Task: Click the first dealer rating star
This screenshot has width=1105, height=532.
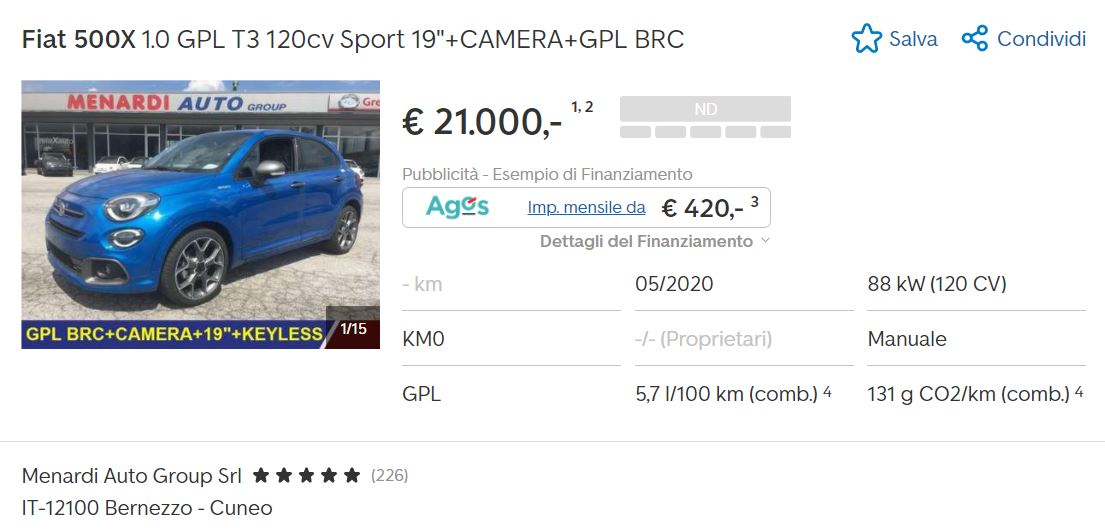Action: 261,476
